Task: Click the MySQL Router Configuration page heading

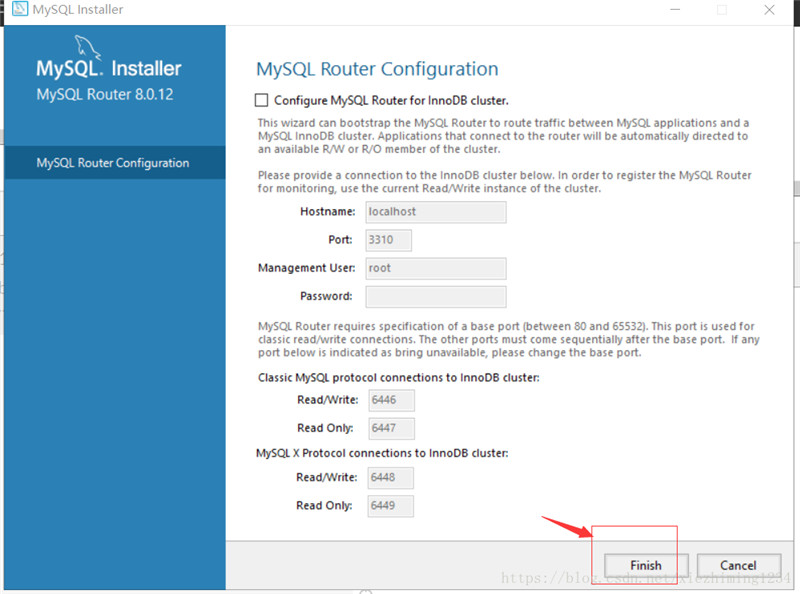Action: coord(377,69)
